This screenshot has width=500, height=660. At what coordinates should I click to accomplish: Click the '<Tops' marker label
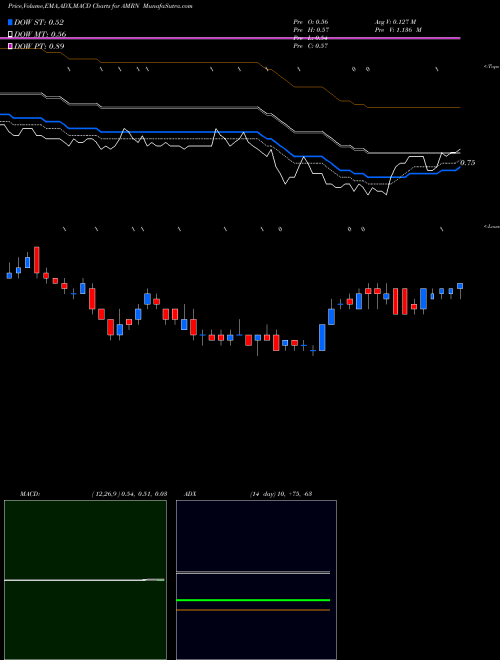click(492, 67)
